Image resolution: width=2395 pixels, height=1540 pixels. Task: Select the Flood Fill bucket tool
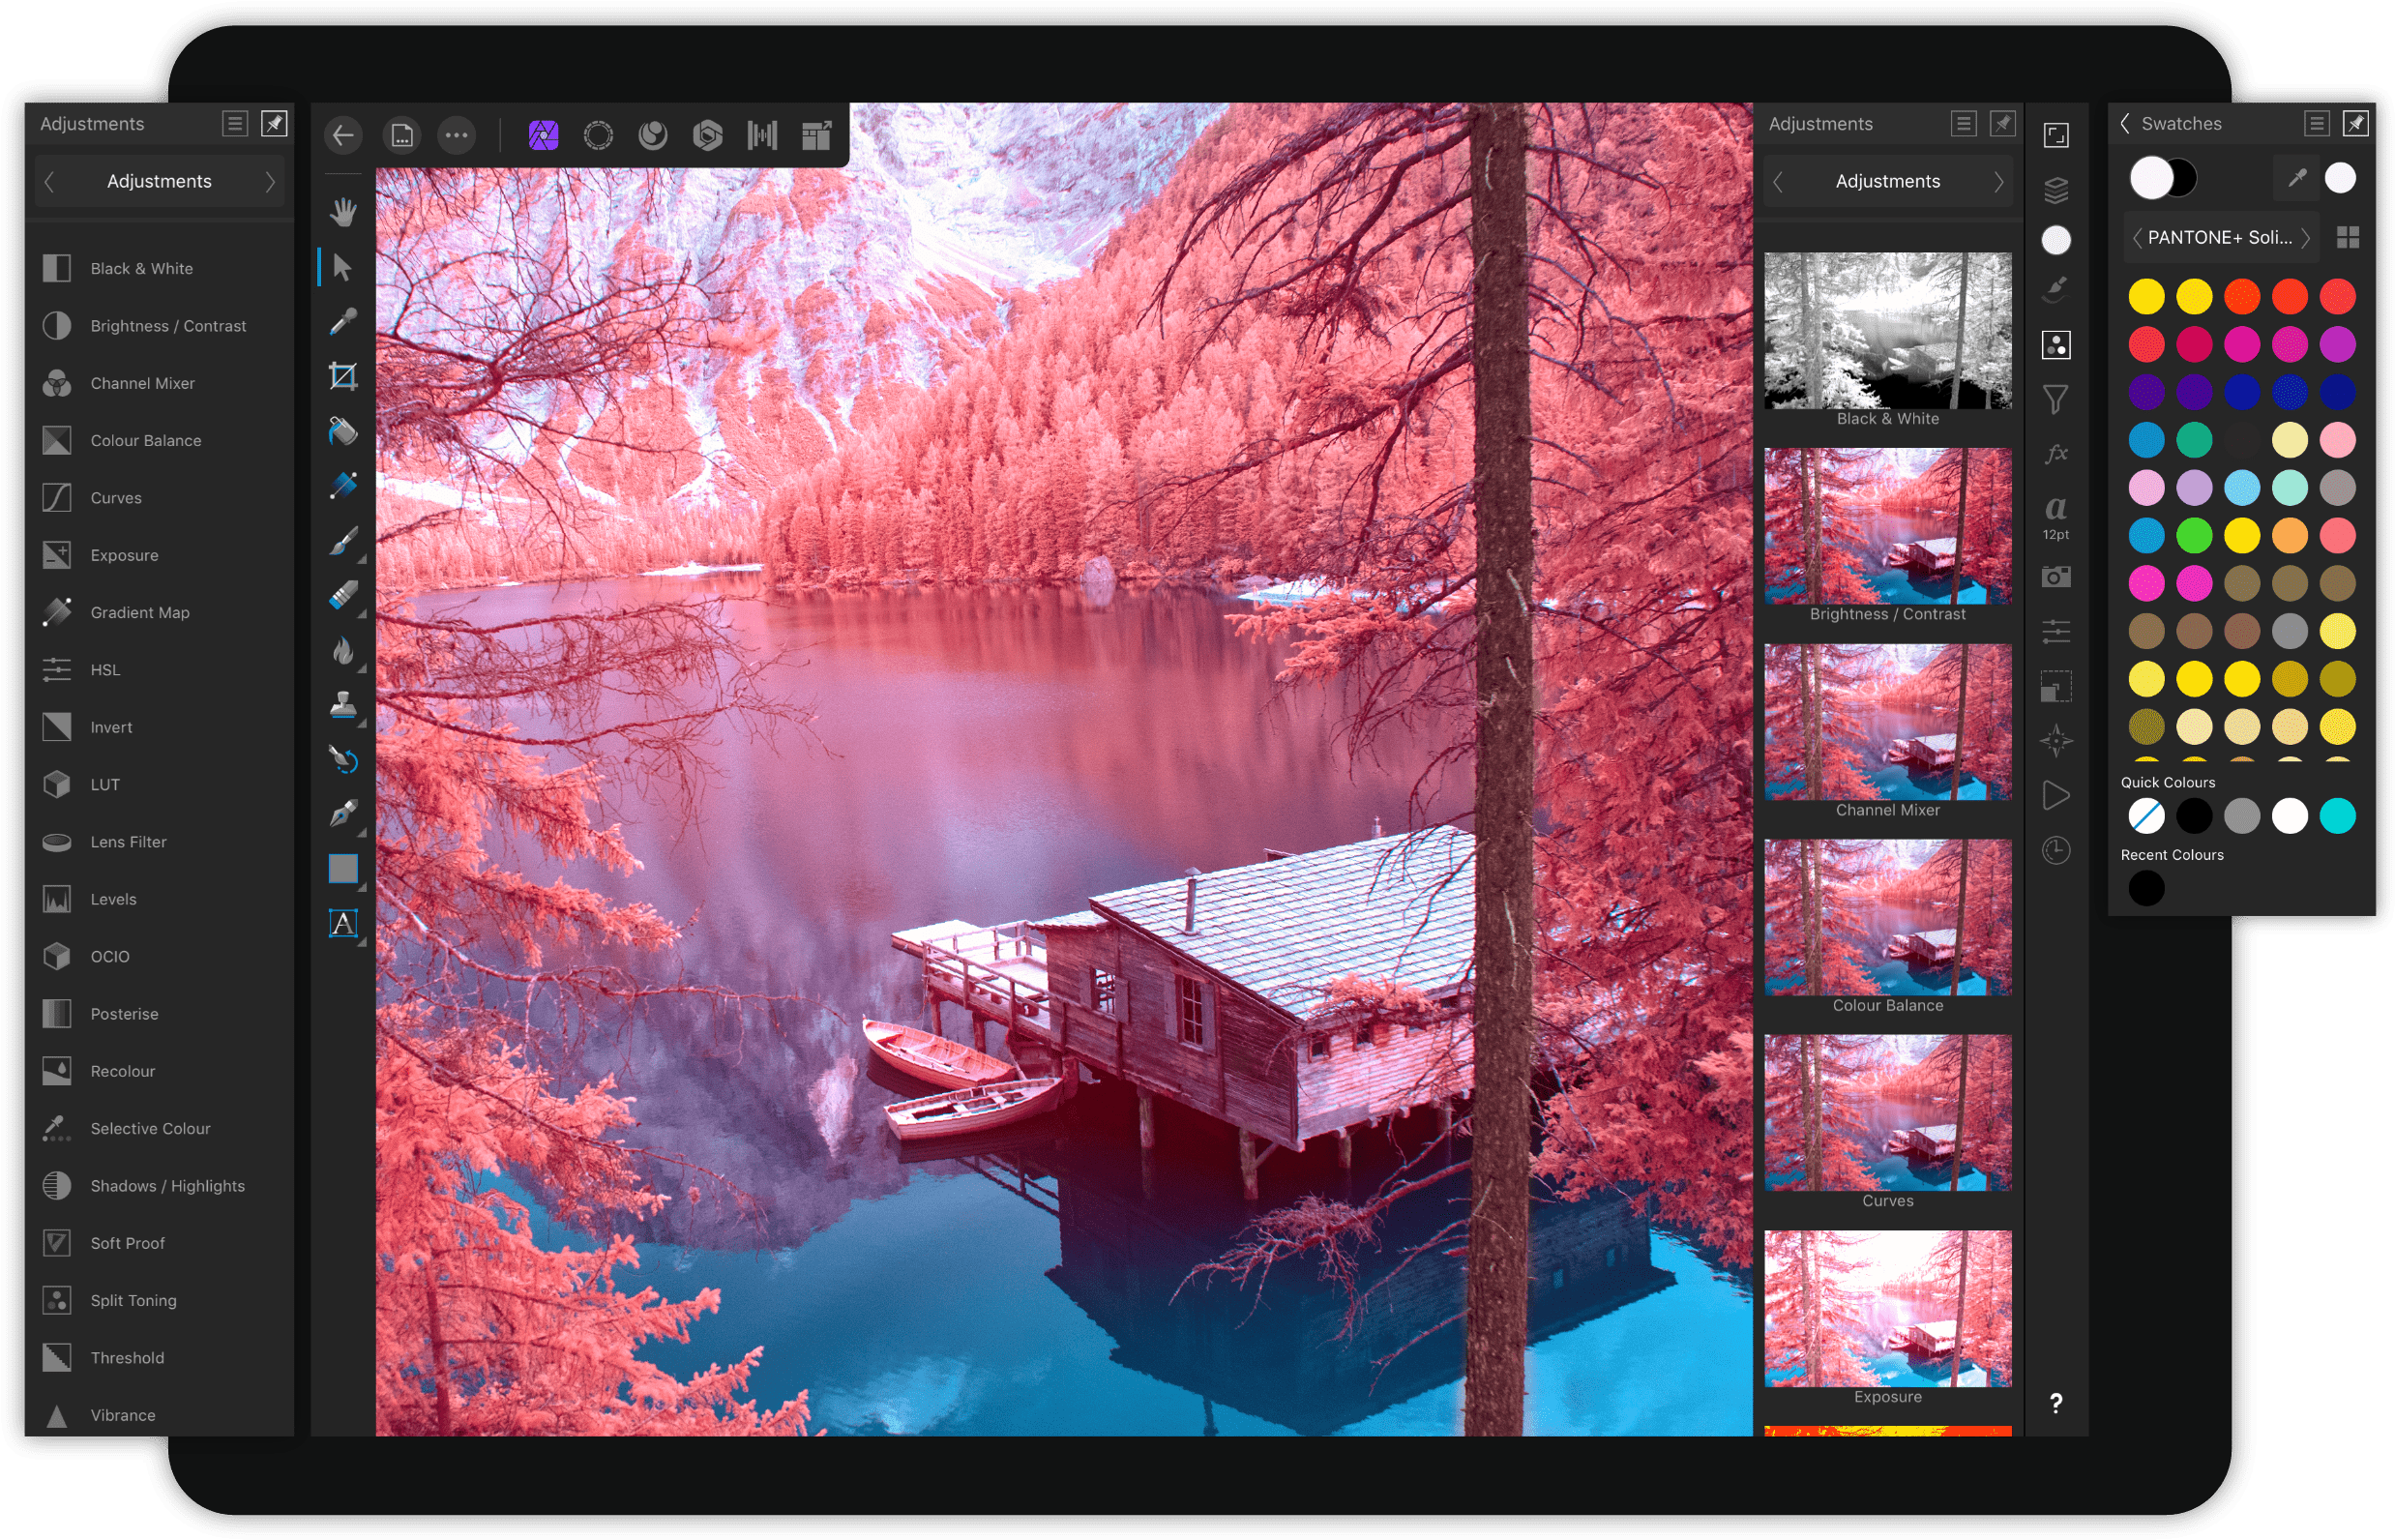tap(343, 431)
